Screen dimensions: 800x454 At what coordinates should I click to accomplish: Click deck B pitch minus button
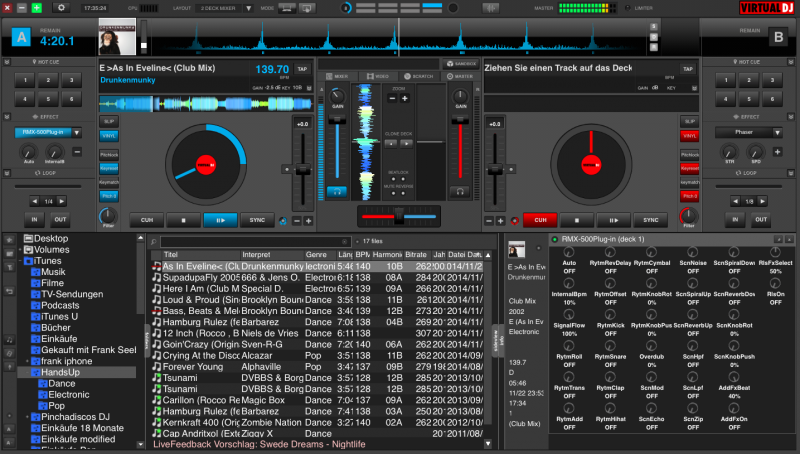click(x=489, y=221)
